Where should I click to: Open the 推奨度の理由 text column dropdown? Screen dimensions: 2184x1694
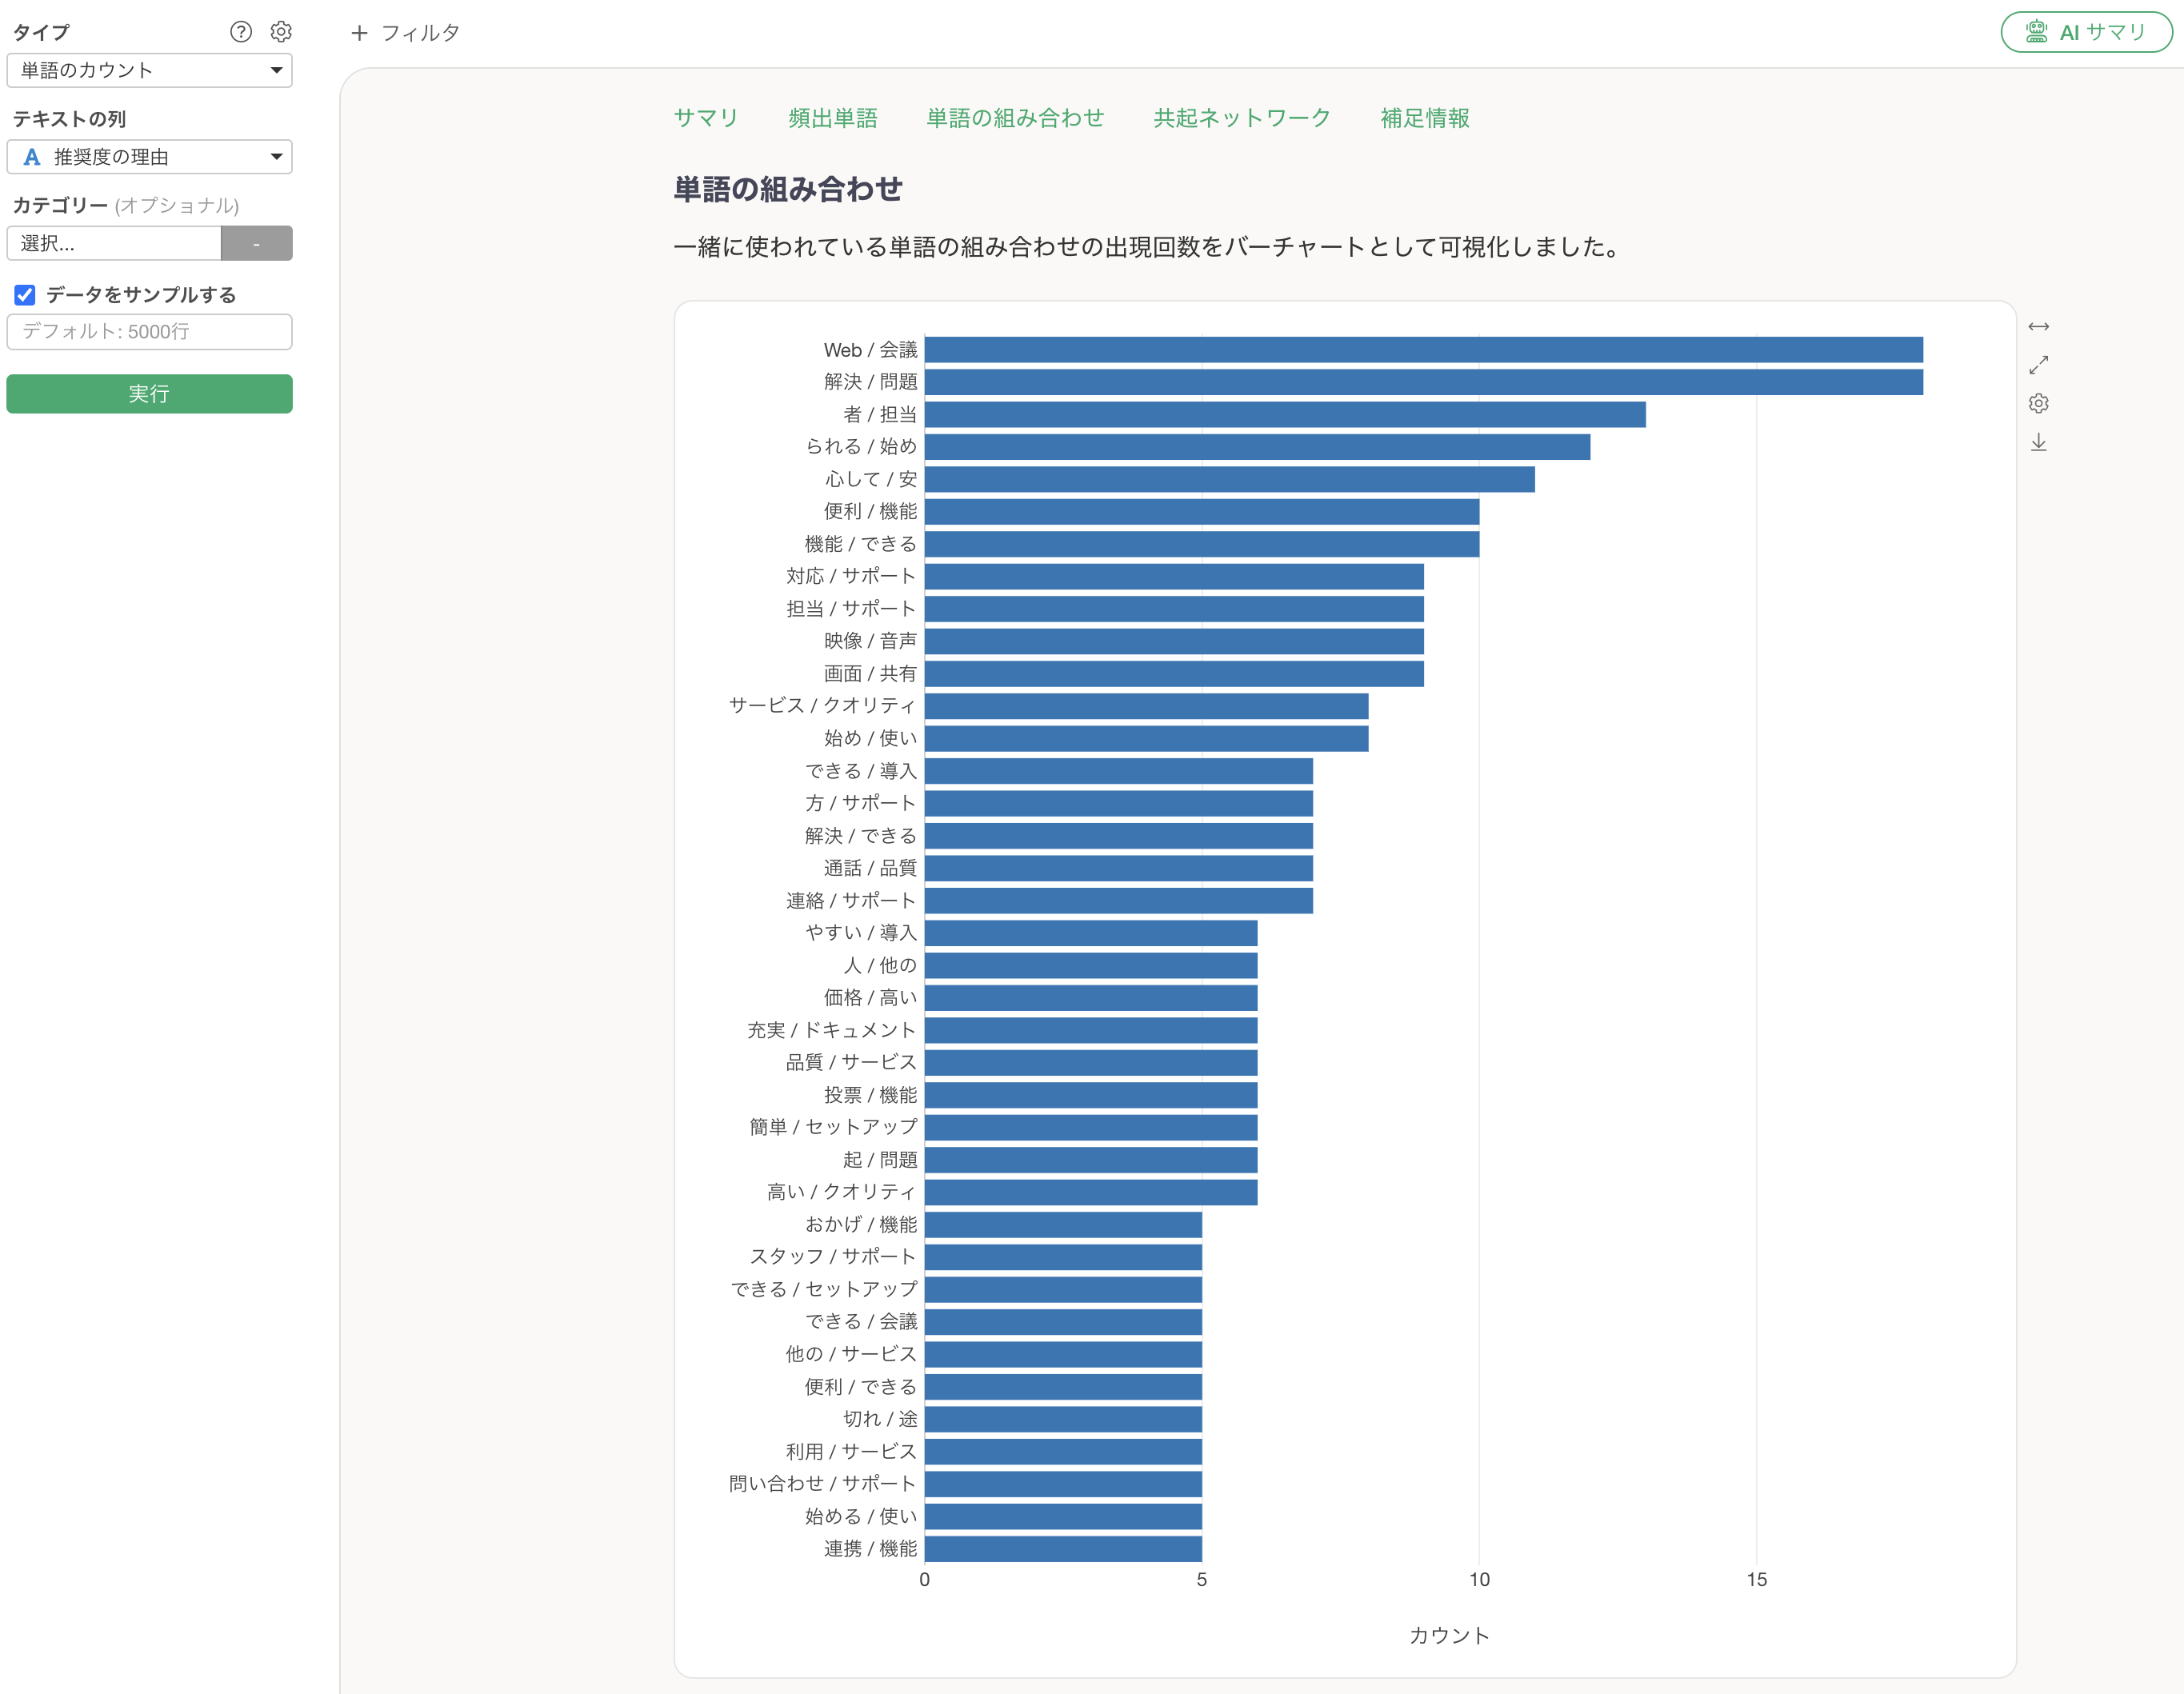(x=149, y=157)
